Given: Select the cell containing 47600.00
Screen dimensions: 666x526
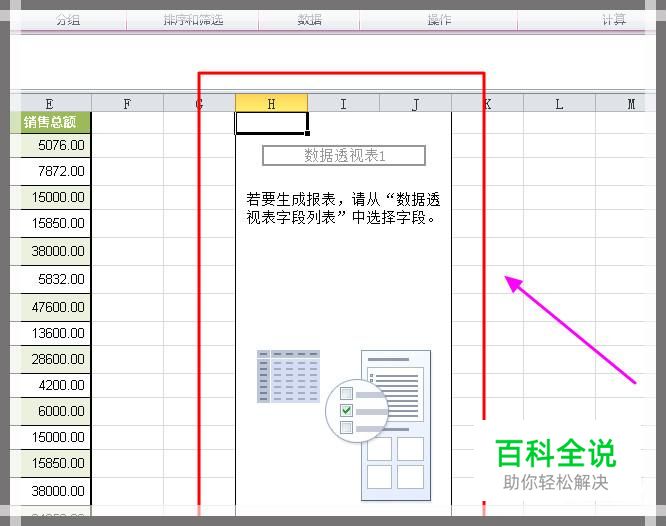Looking at the screenshot, I should click(50, 307).
